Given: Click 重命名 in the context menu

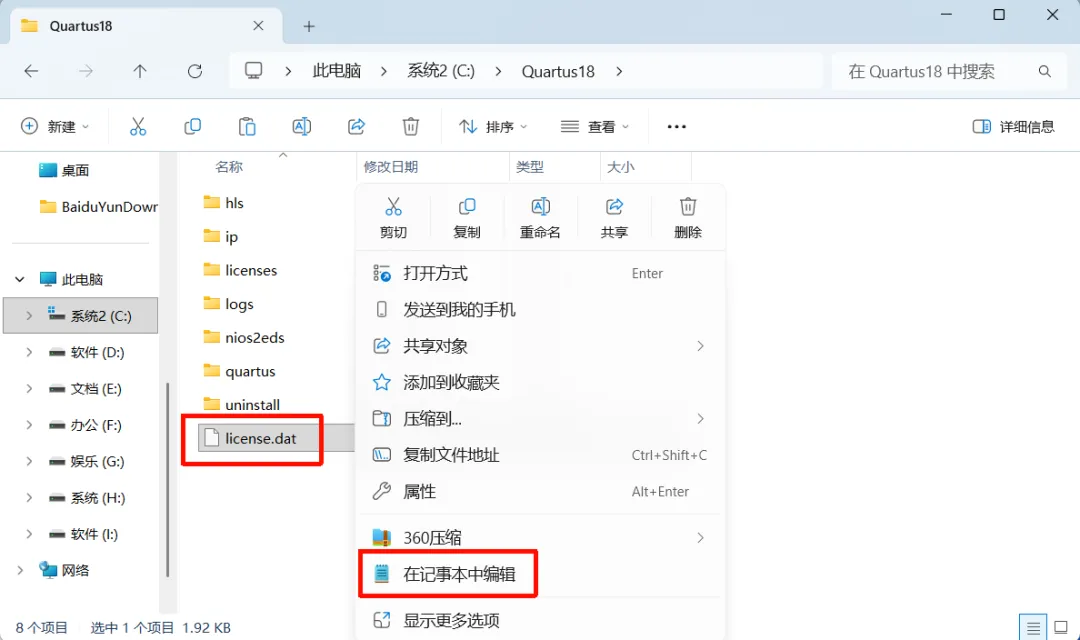Looking at the screenshot, I should [x=540, y=217].
